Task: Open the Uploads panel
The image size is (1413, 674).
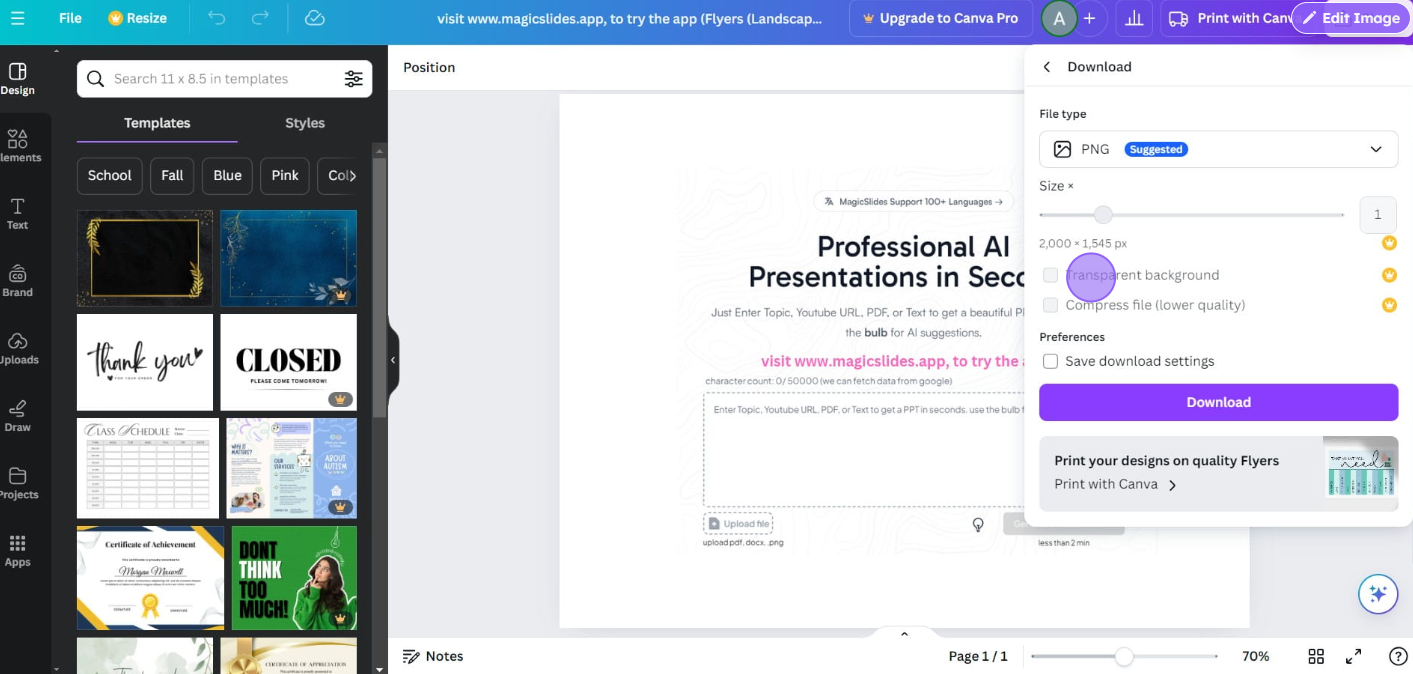Action: 18,348
